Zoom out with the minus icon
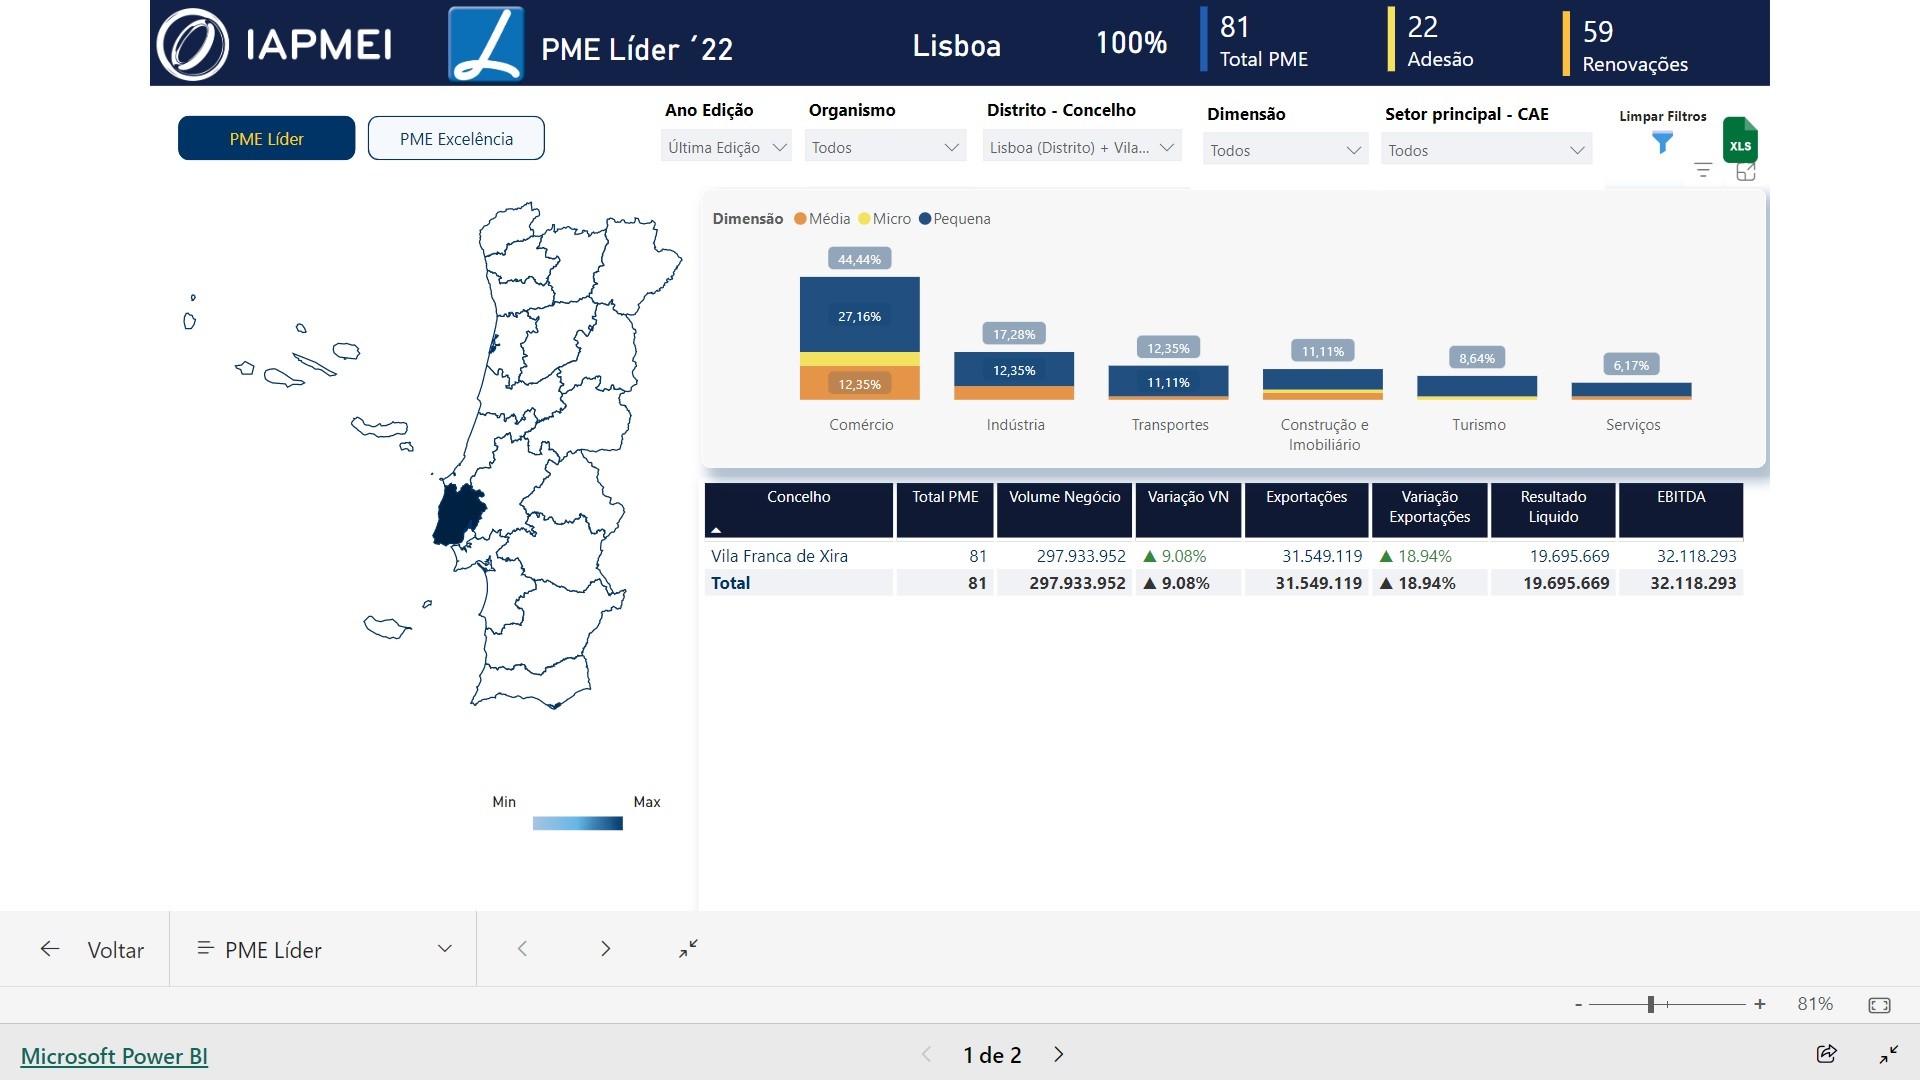This screenshot has width=1920, height=1080. [1579, 1004]
